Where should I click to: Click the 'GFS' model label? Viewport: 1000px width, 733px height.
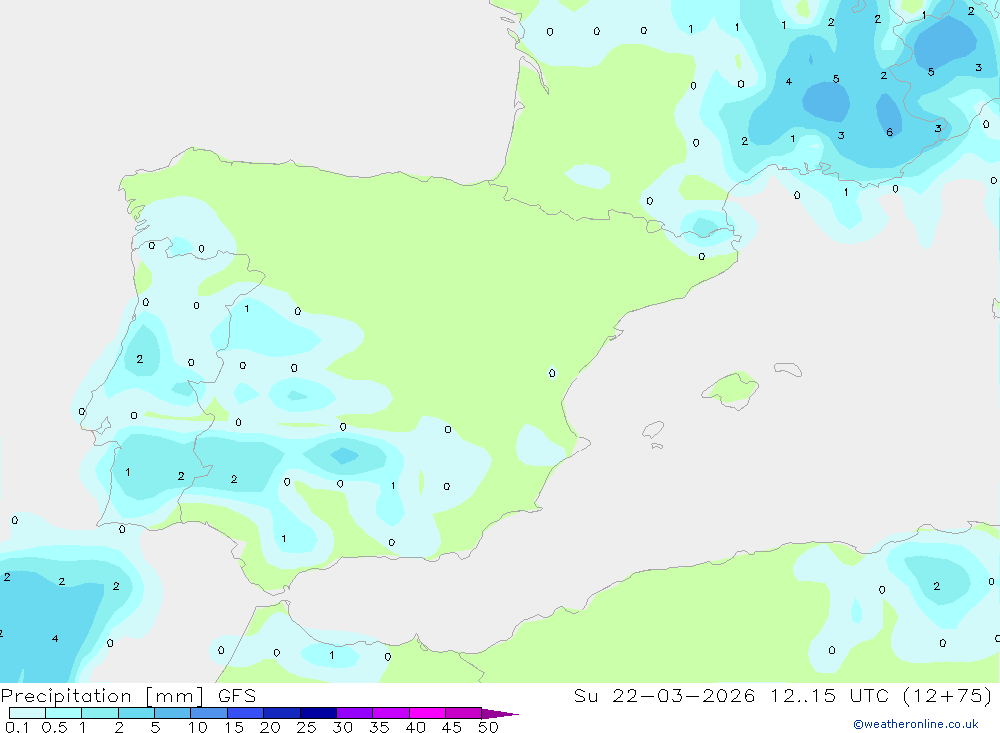click(x=237, y=696)
